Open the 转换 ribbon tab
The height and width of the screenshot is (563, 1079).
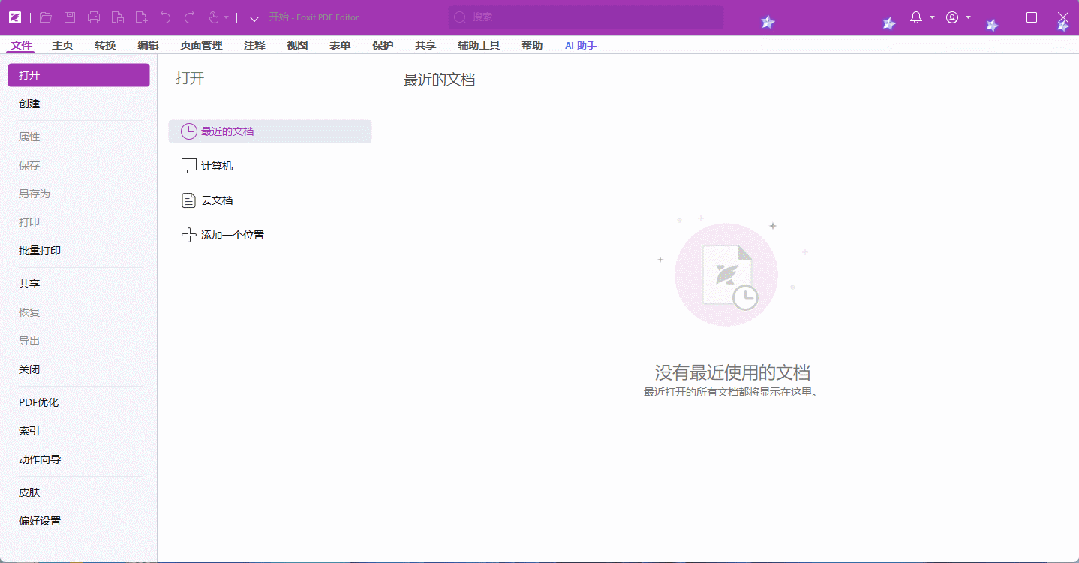[x=105, y=45]
